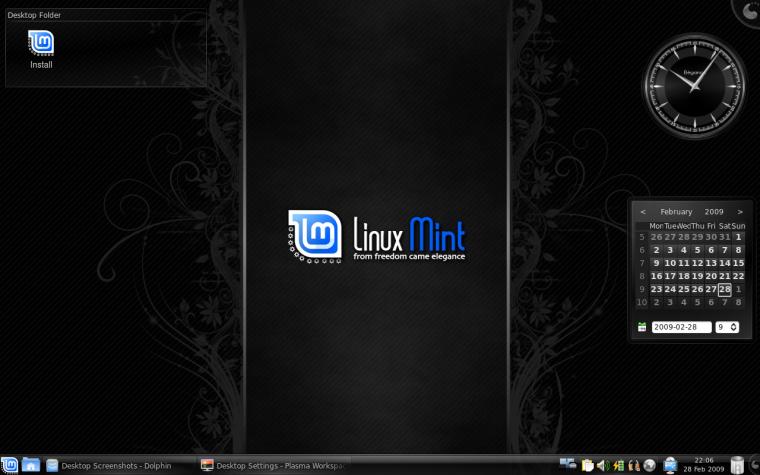Select February 23 in the calendar
This screenshot has height=475, width=760.
point(656,289)
